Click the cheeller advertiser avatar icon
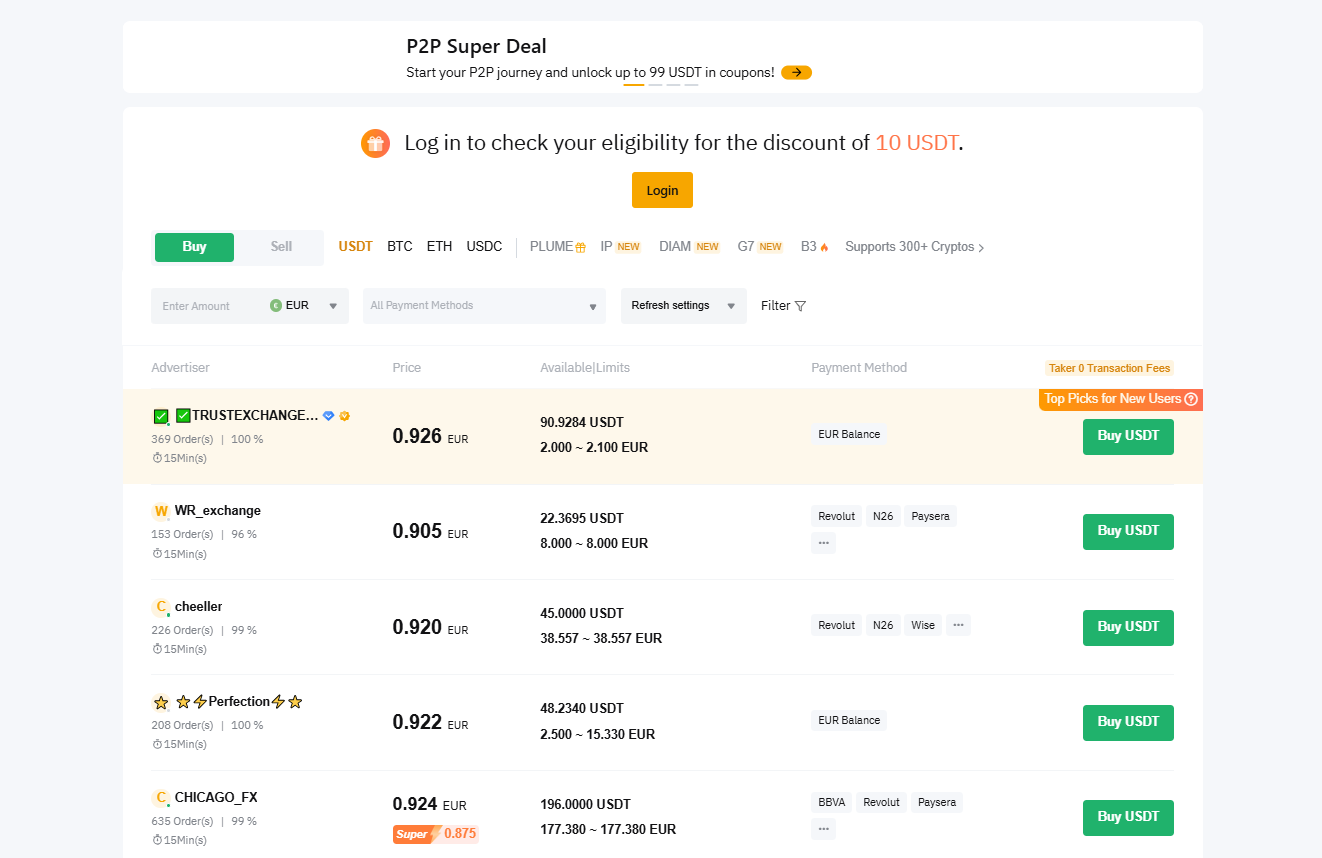Image resolution: width=1322 pixels, height=858 pixels. [x=161, y=607]
